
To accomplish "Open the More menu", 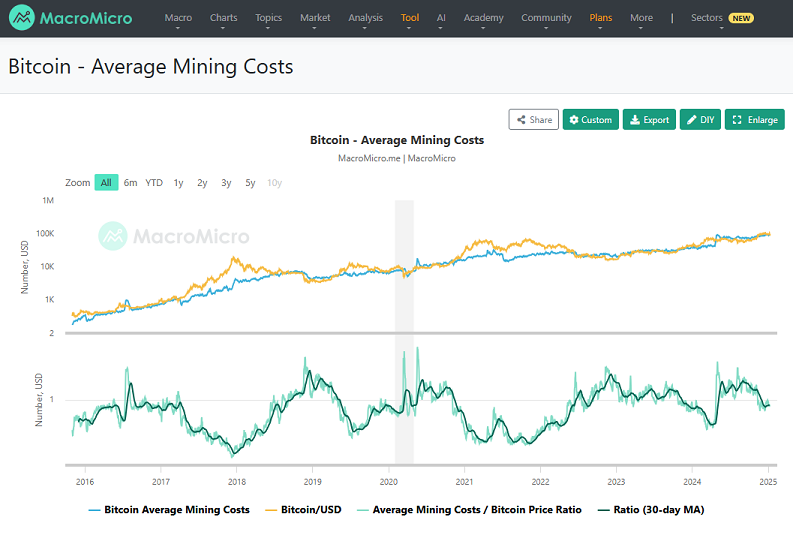I will coord(641,18).
